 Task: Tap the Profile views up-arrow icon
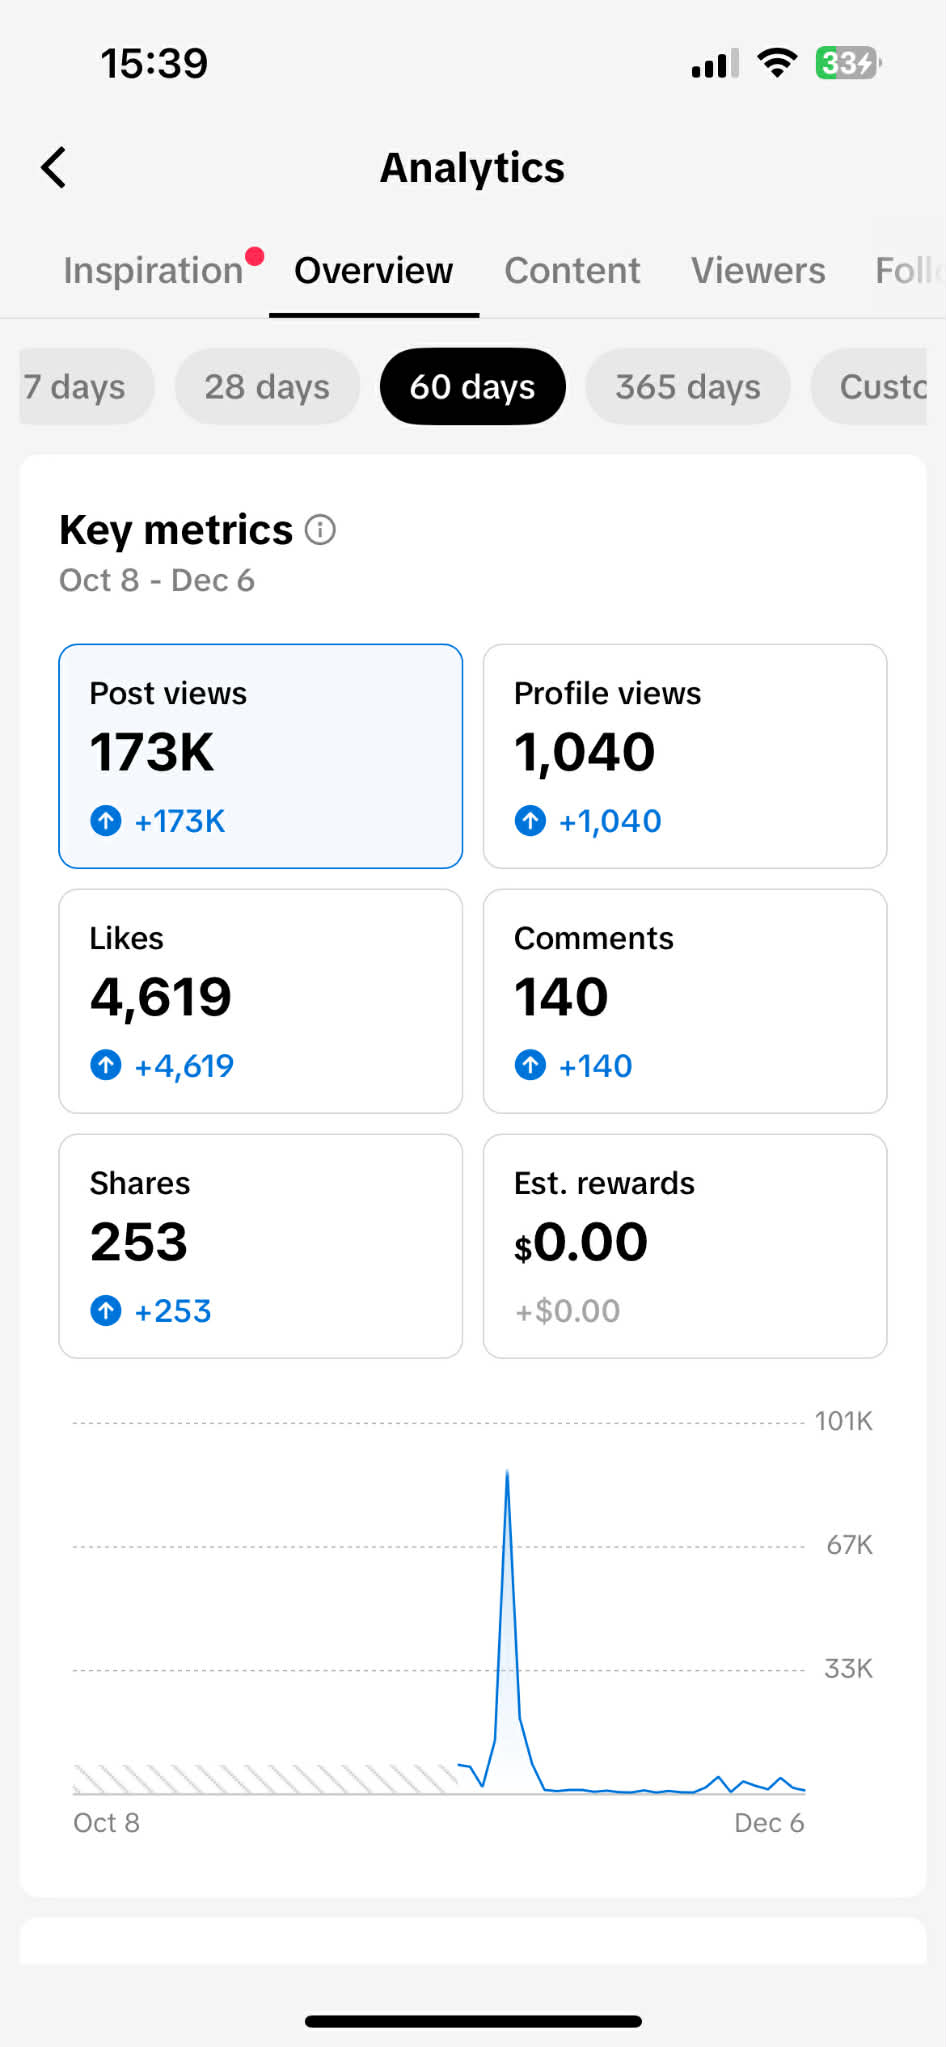(530, 821)
